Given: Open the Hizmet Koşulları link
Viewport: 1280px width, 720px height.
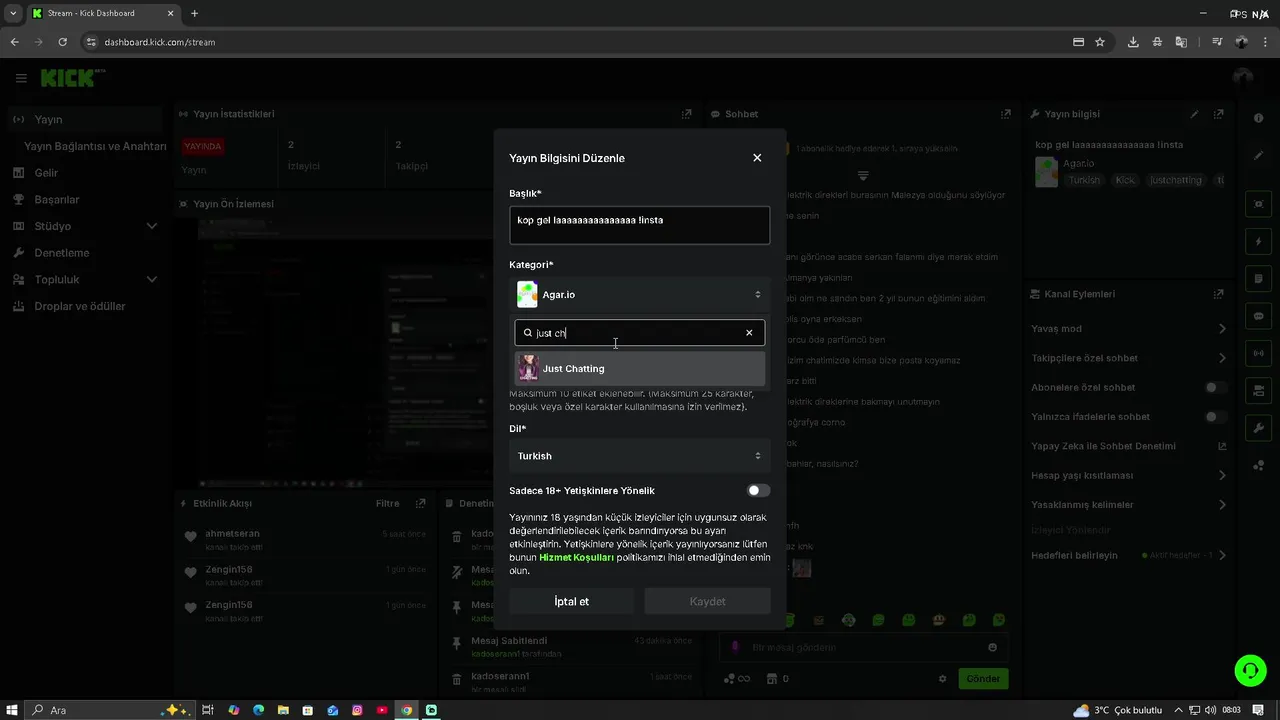Looking at the screenshot, I should click(x=576, y=557).
